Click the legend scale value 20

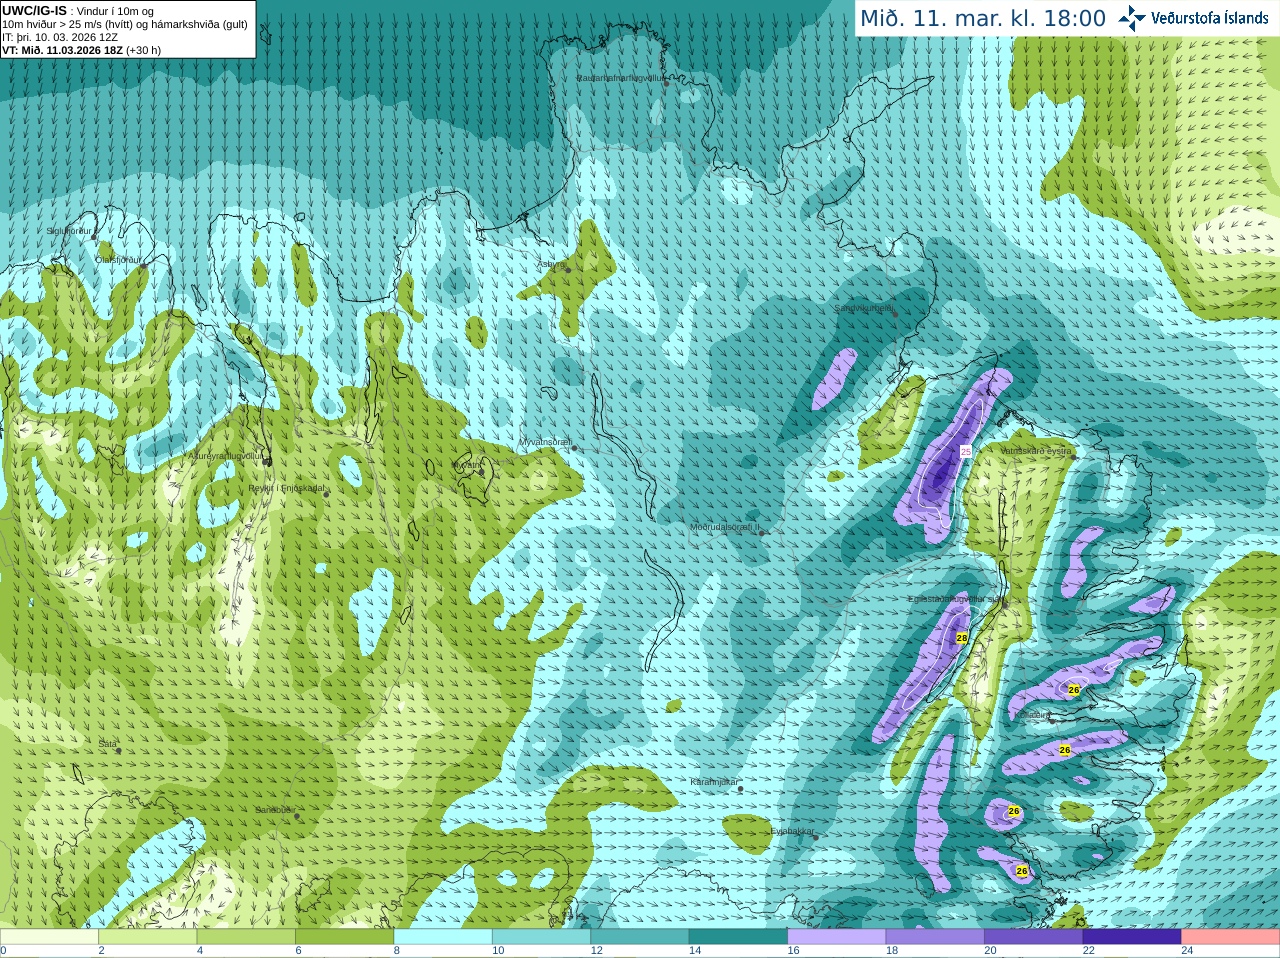990,951
